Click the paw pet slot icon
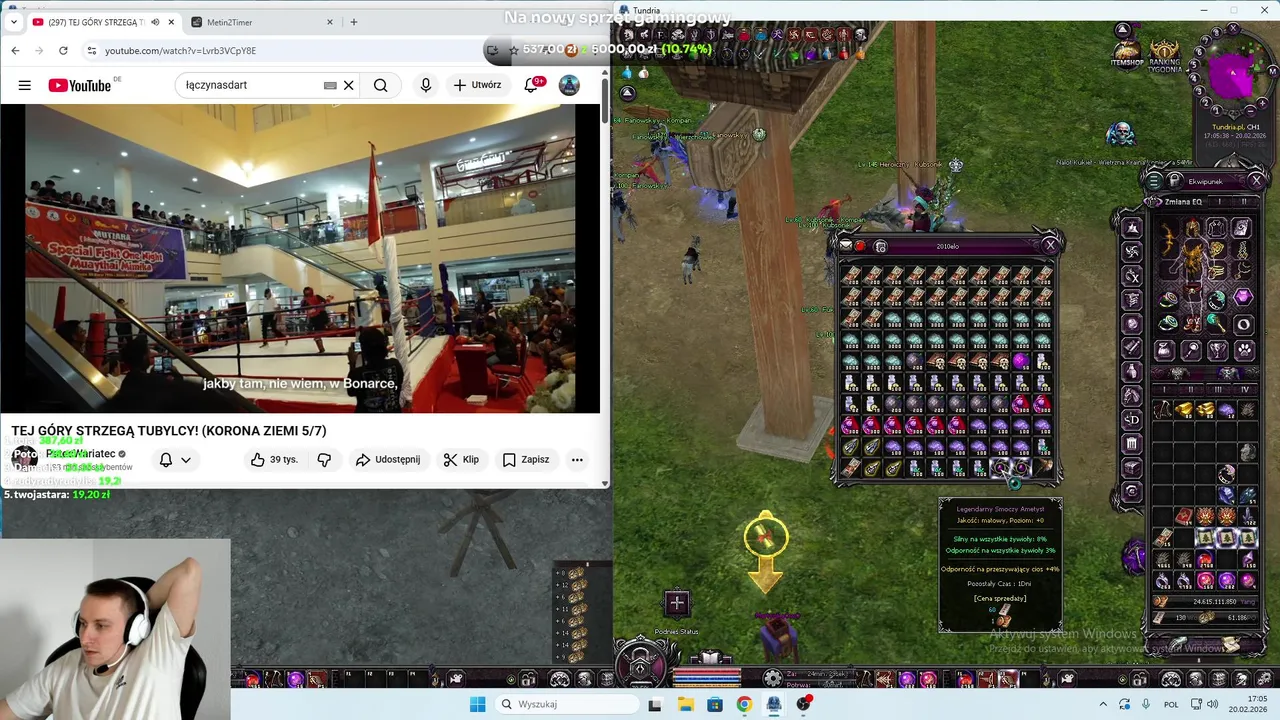Viewport: 1280px width, 720px height. click(1244, 350)
